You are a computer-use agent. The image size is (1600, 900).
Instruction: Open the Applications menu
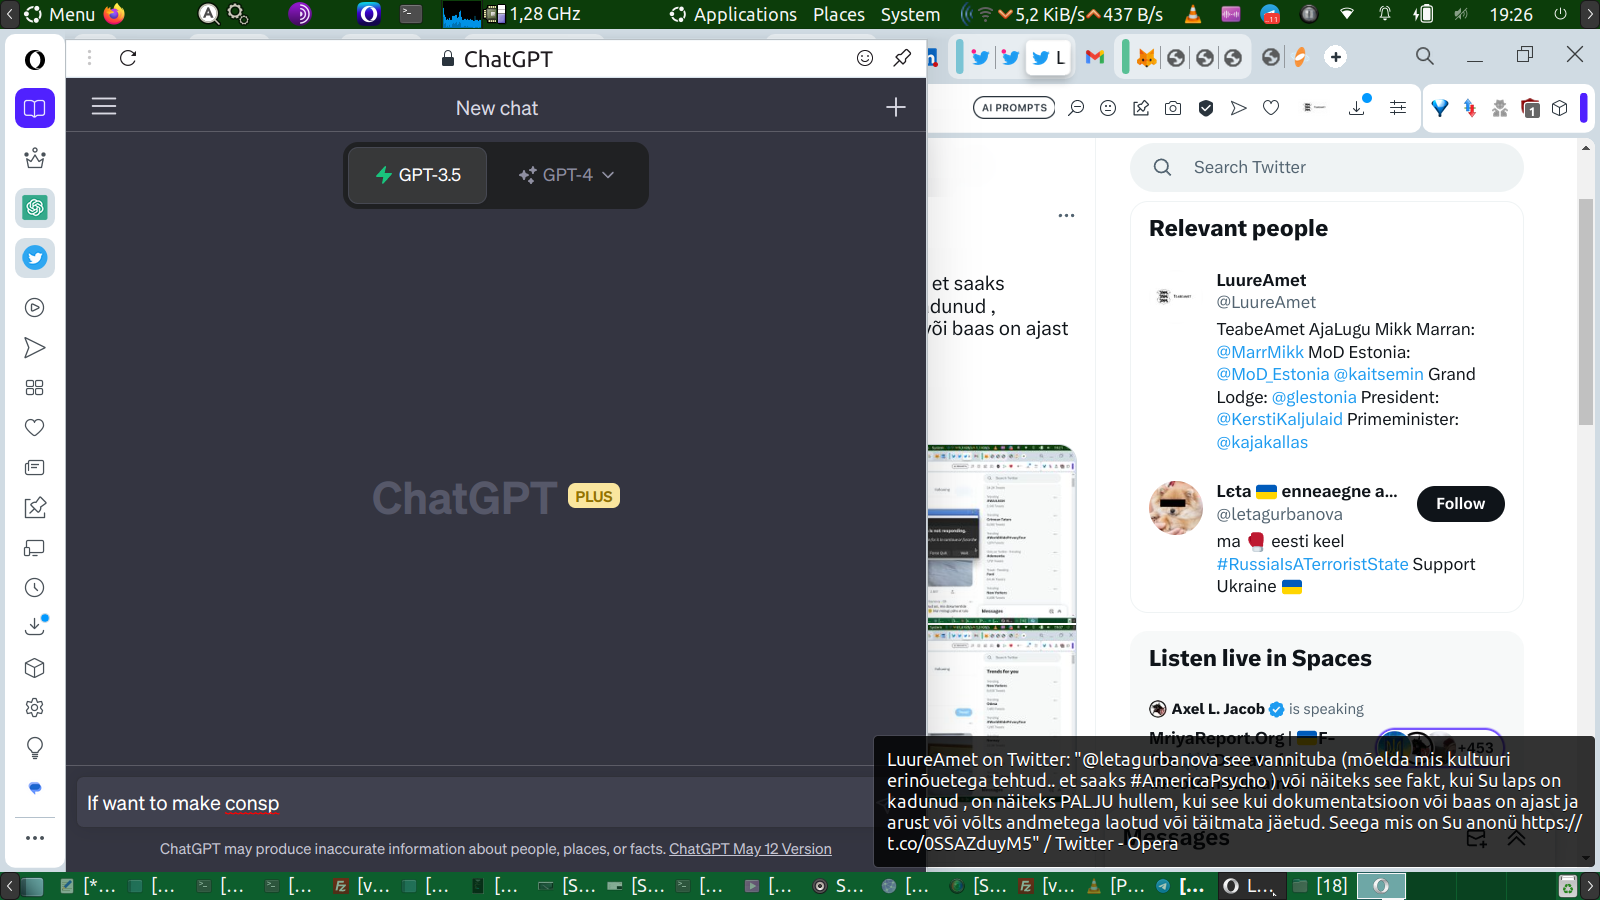[x=734, y=14]
